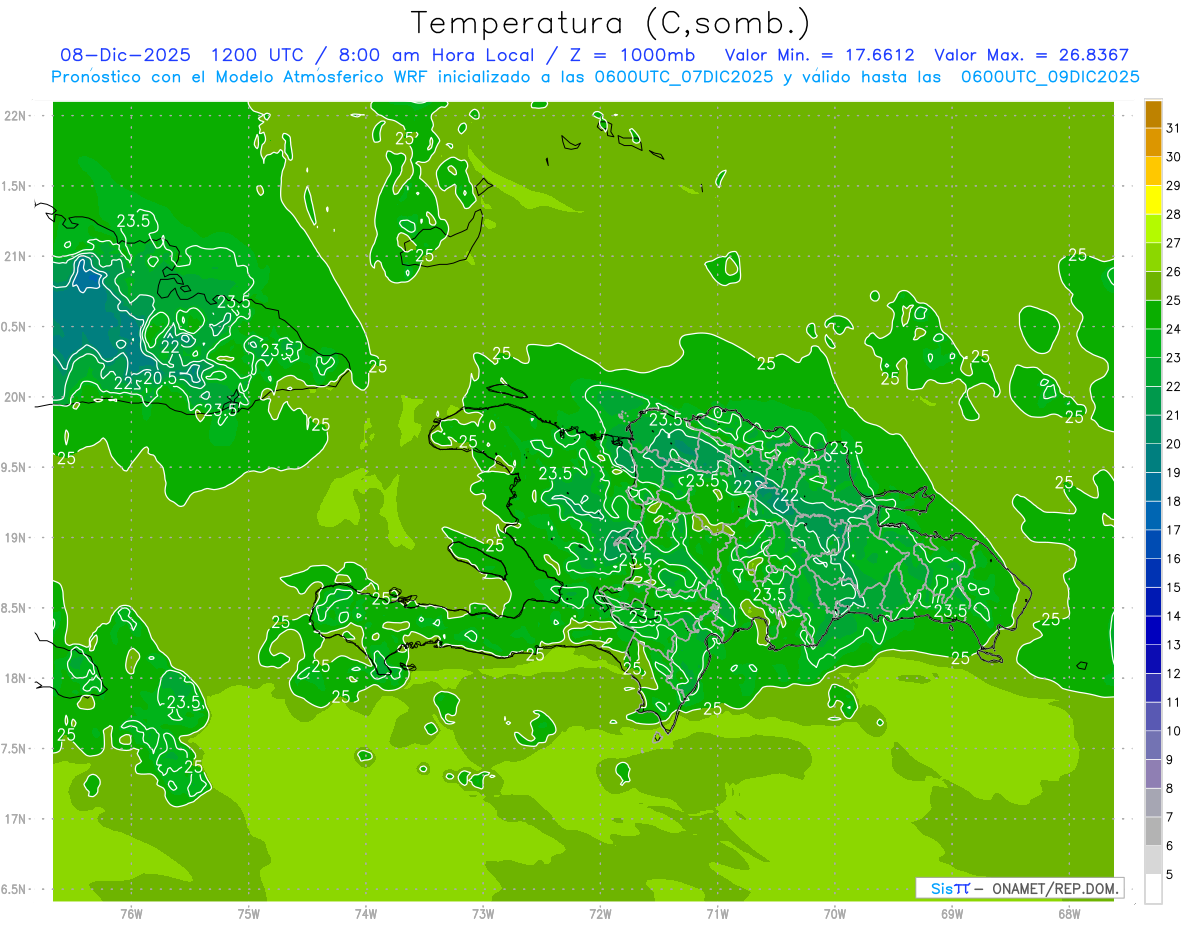This screenshot has height=927, width=1200.
Task: Click the "Temperatura (C,somb.)" map title
Action: pos(611,23)
